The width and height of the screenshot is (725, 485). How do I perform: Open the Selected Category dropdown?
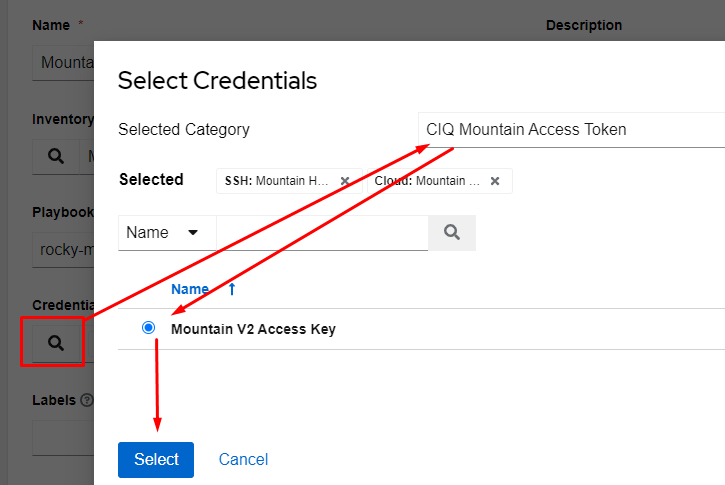pyautogui.click(x=570, y=129)
